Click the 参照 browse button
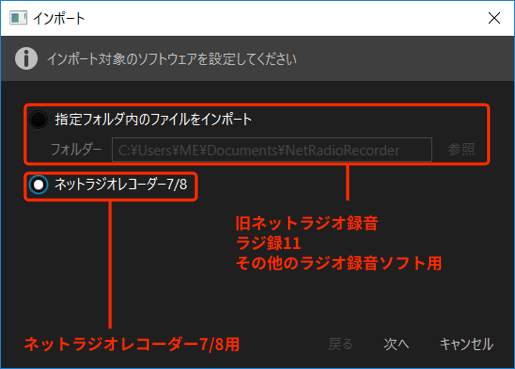Screen dimensions: 515x369 click(461, 150)
